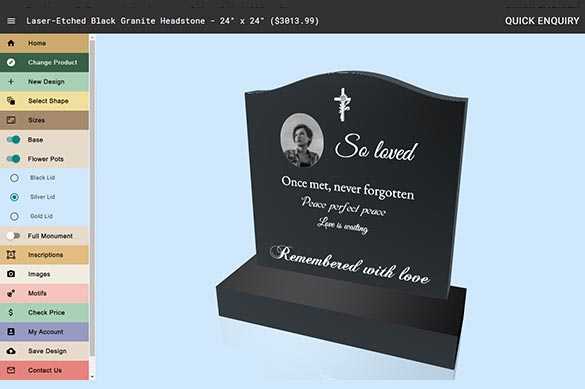
Task: Click the Change Product compass icon
Action: [x=11, y=62]
